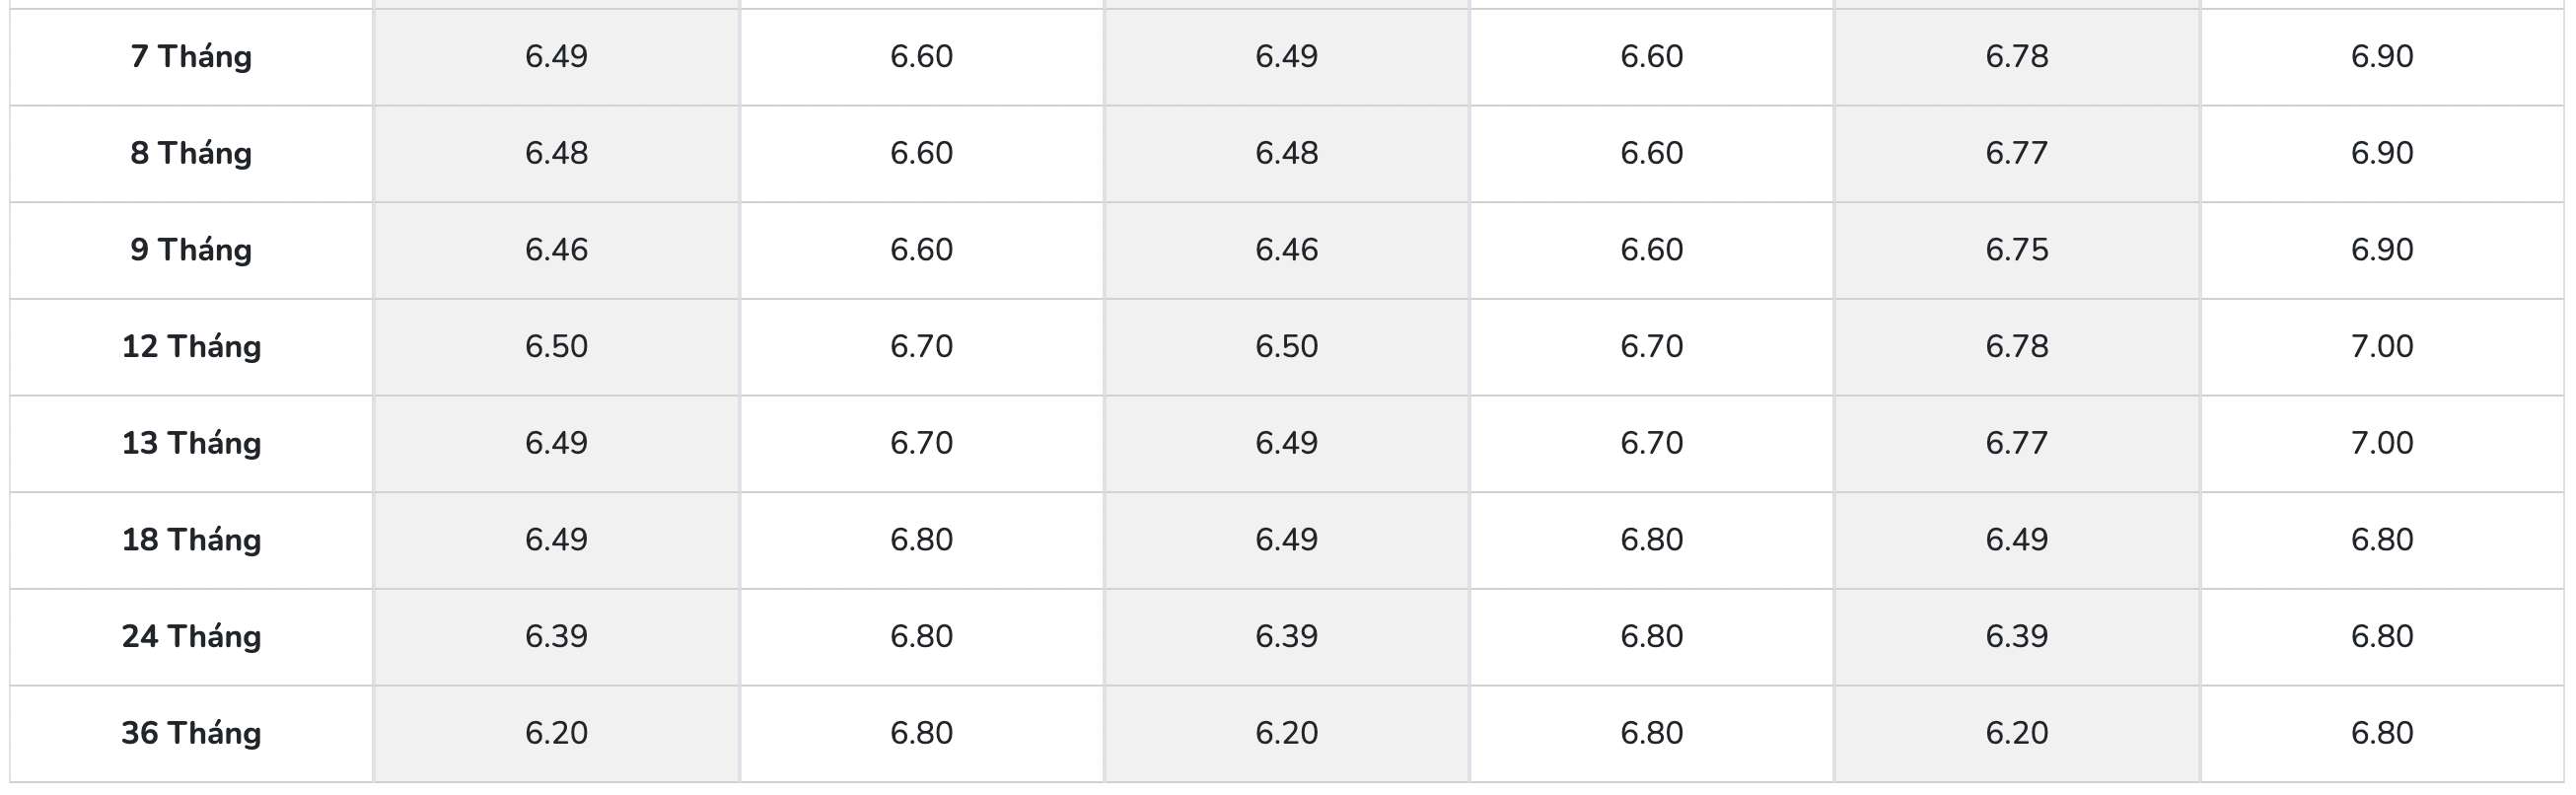Click the 6.75 rate cell

tap(2016, 250)
